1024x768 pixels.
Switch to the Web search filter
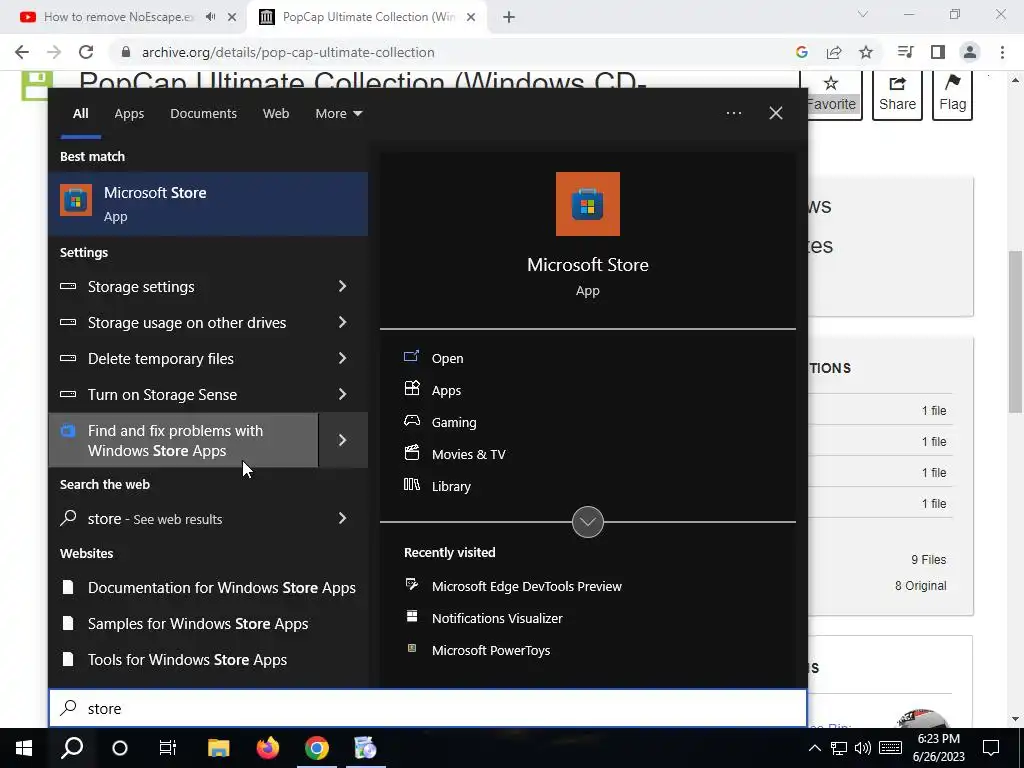tap(276, 113)
